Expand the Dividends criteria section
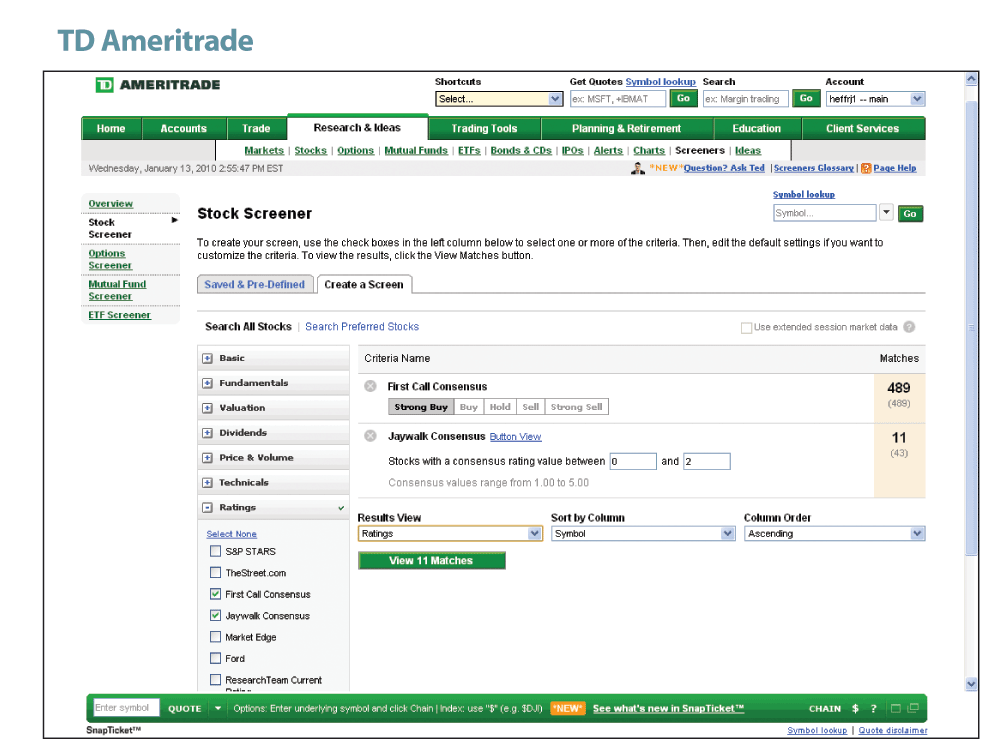Screen dimensions: 987x749 (207, 433)
